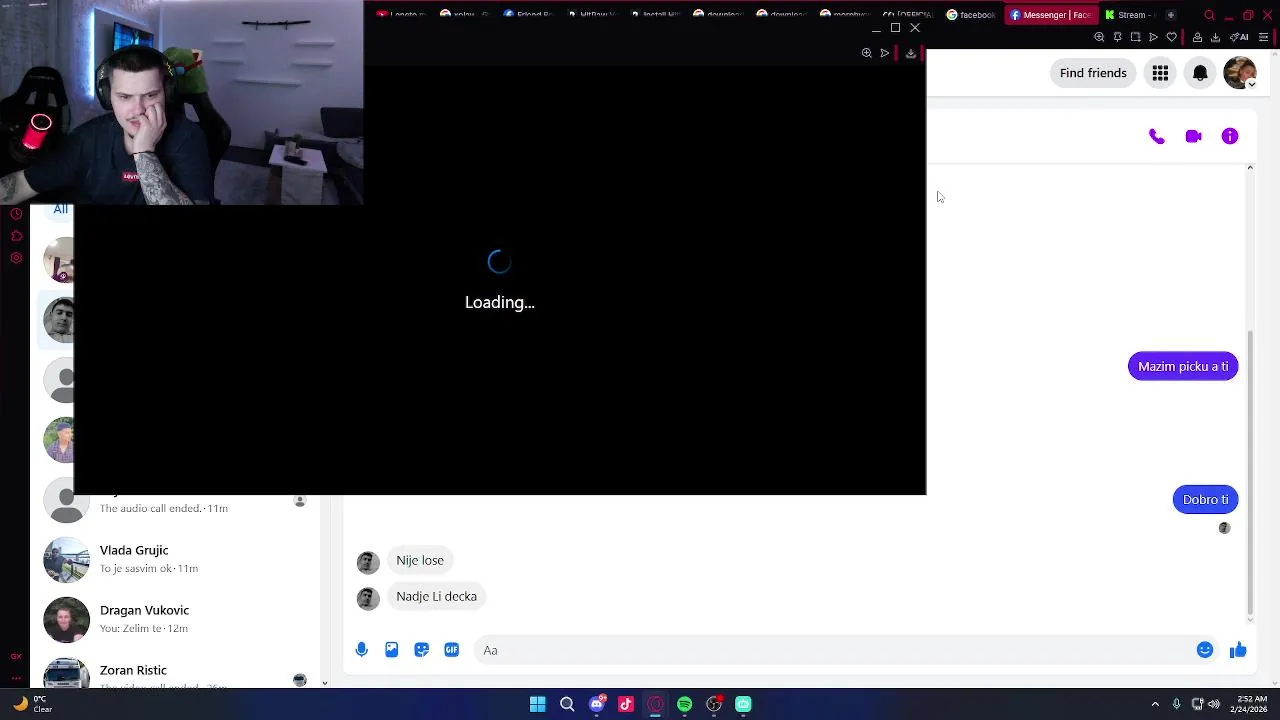Screen dimensions: 1280x720
Task: Open emoji picker in message box
Action: pos(1205,650)
